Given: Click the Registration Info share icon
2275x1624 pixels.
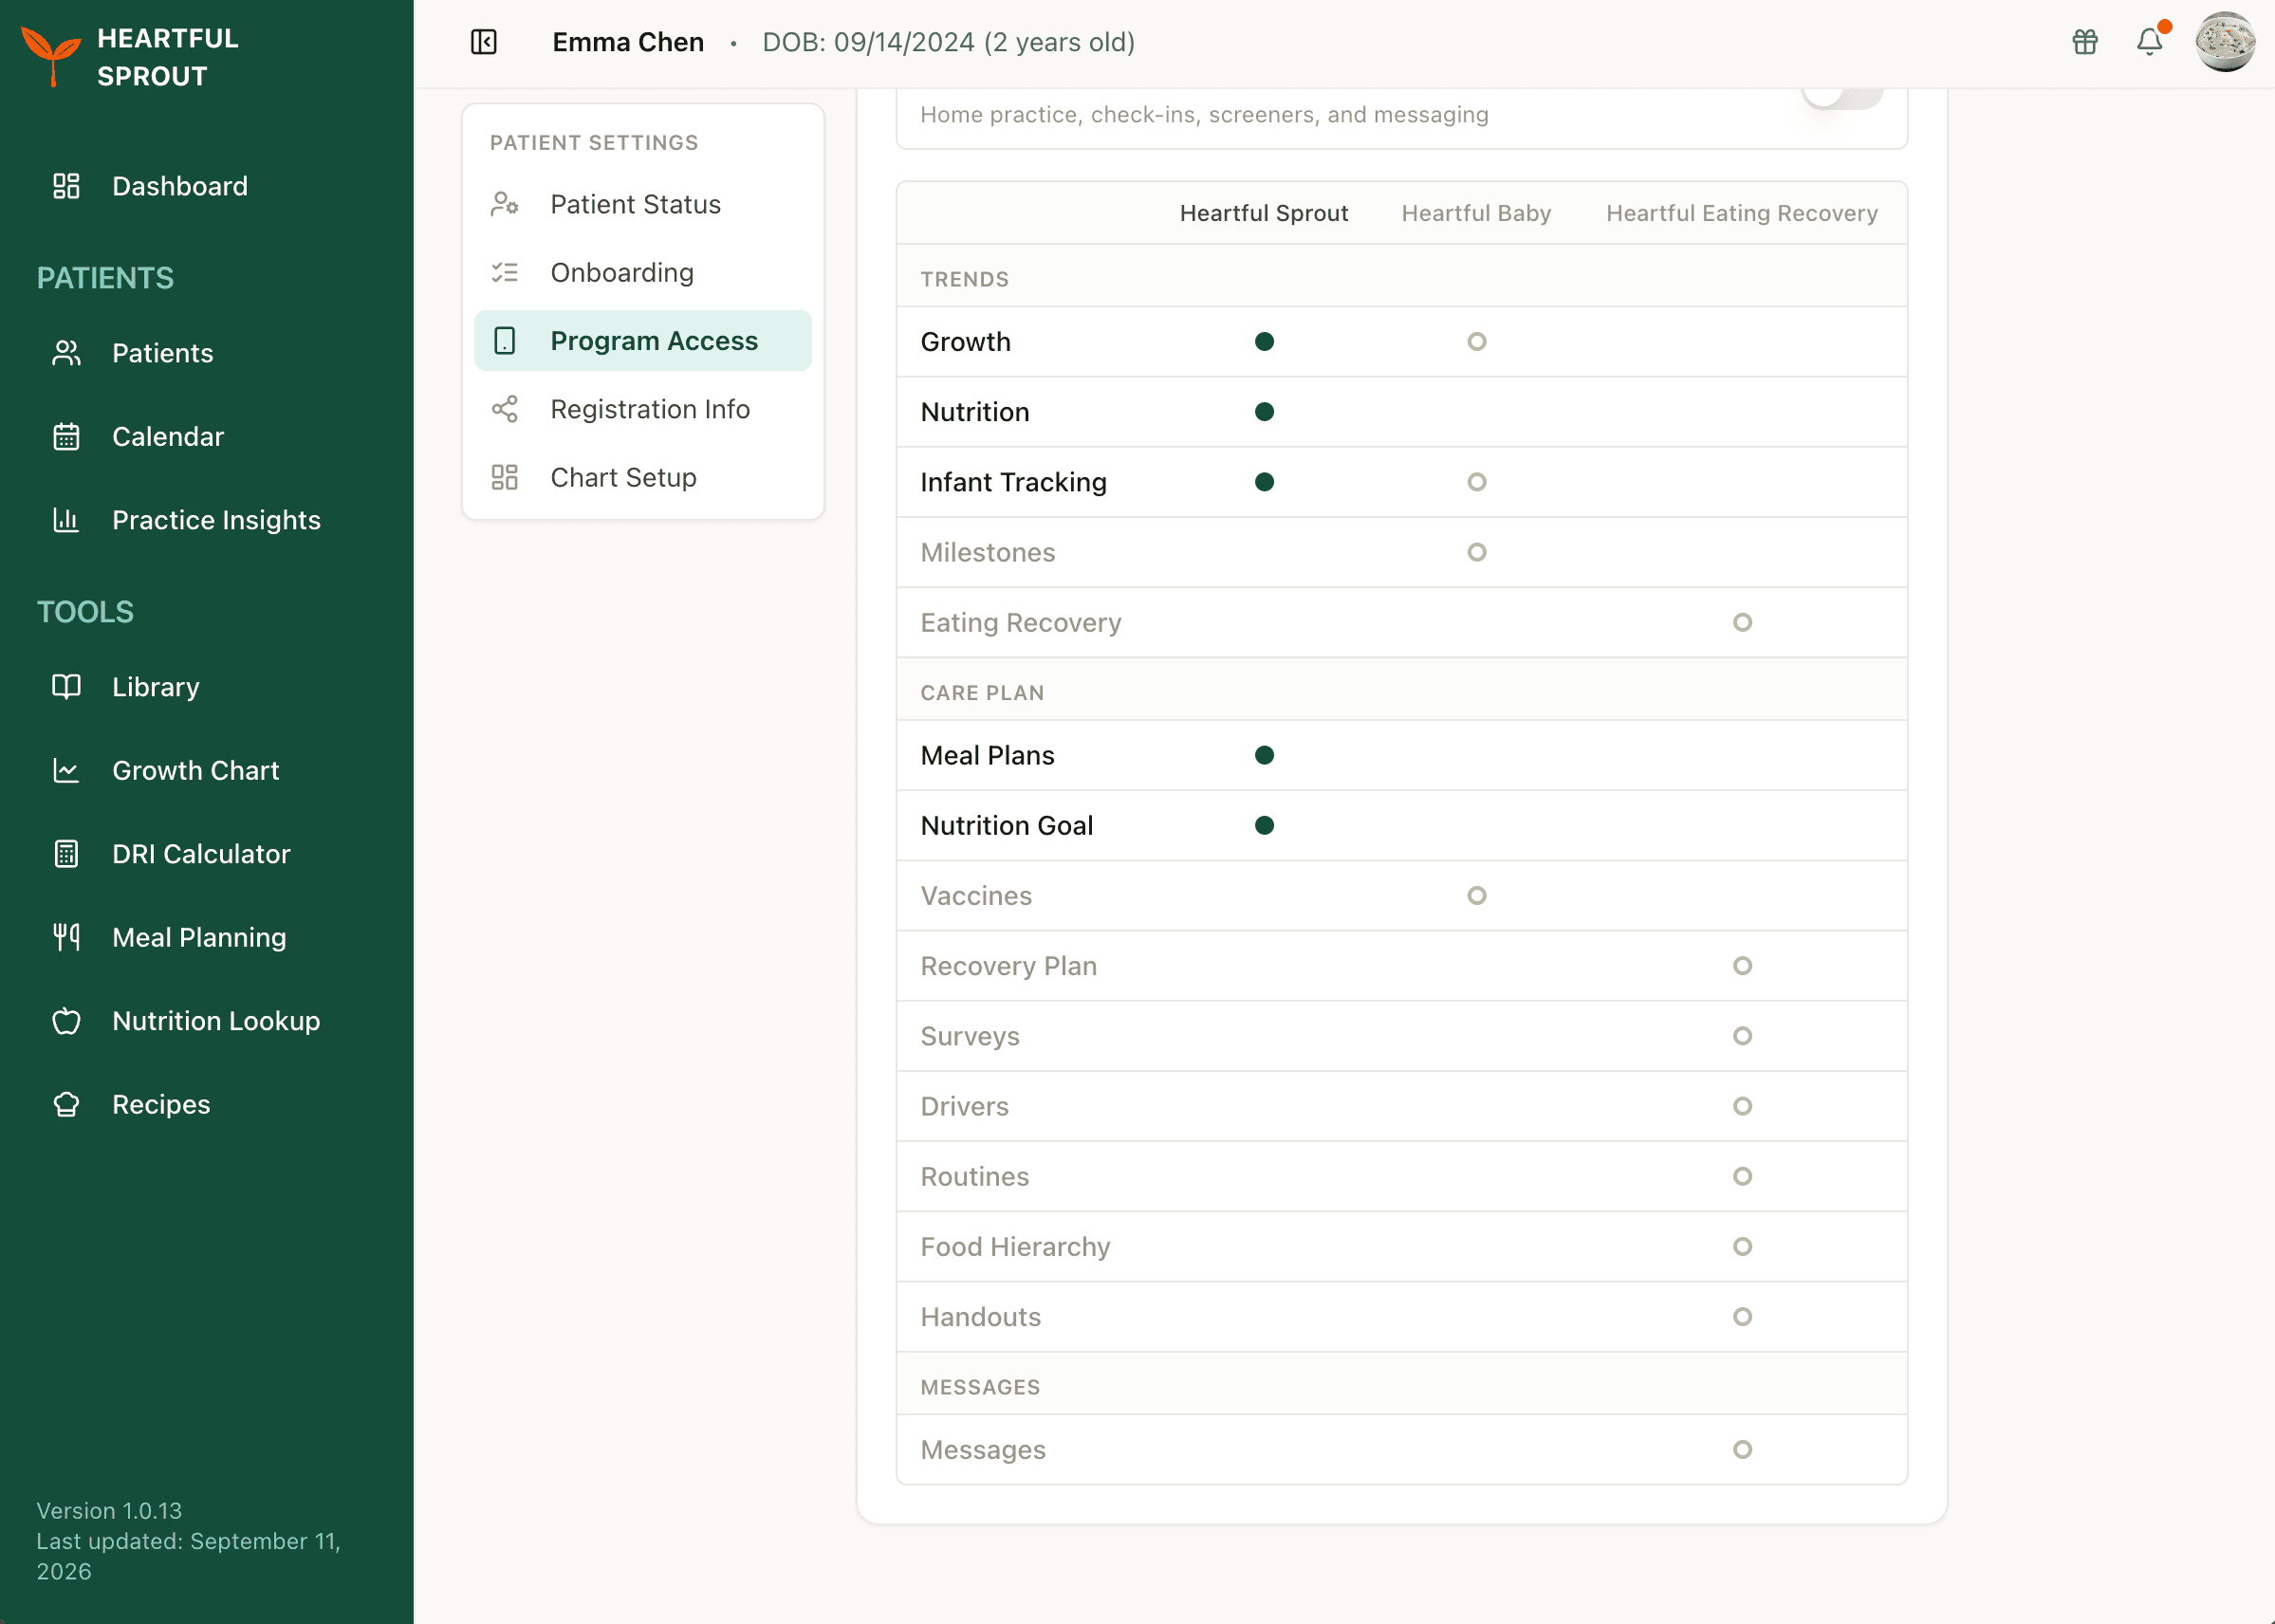Looking at the screenshot, I should 505,409.
